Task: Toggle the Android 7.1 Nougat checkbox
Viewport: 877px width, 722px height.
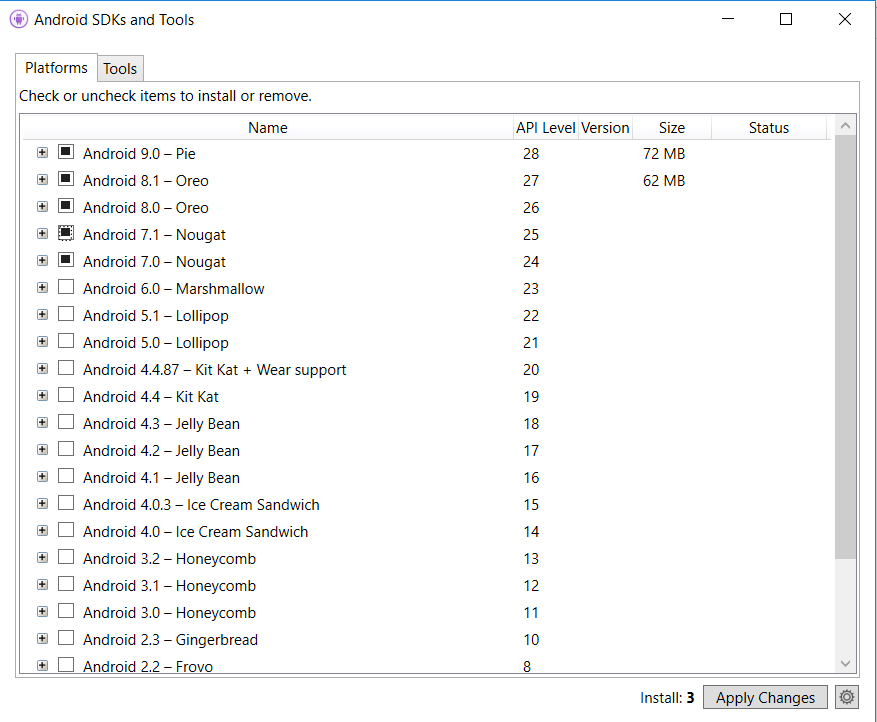Action: [x=66, y=232]
